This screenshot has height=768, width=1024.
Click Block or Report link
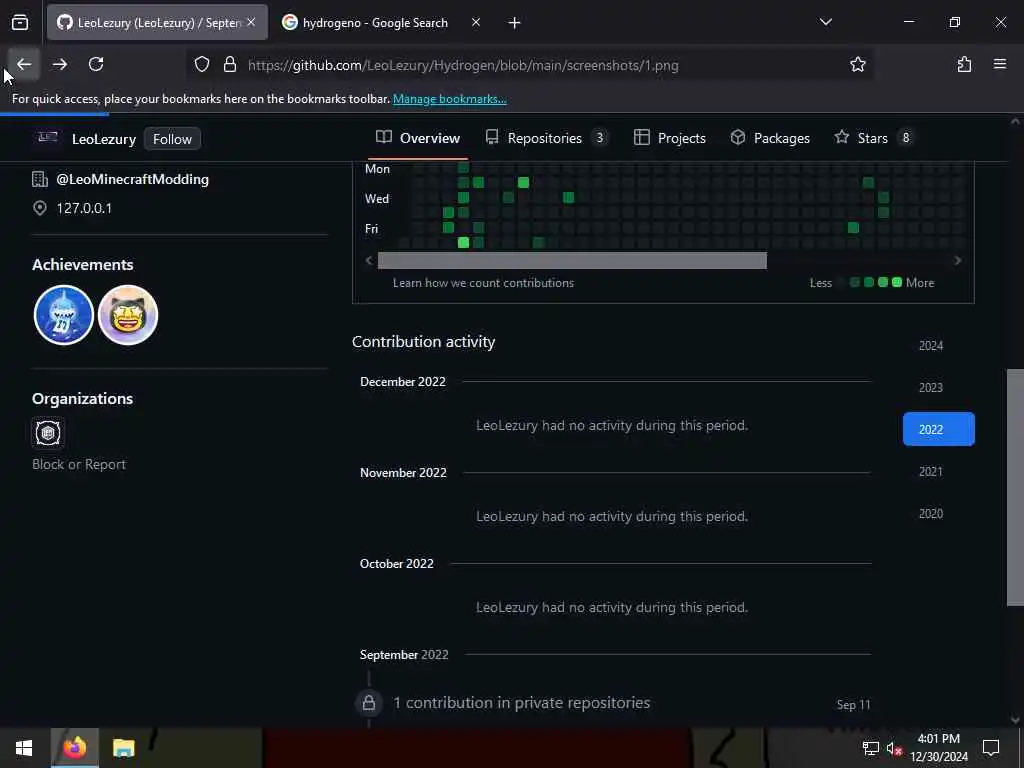[x=79, y=464]
